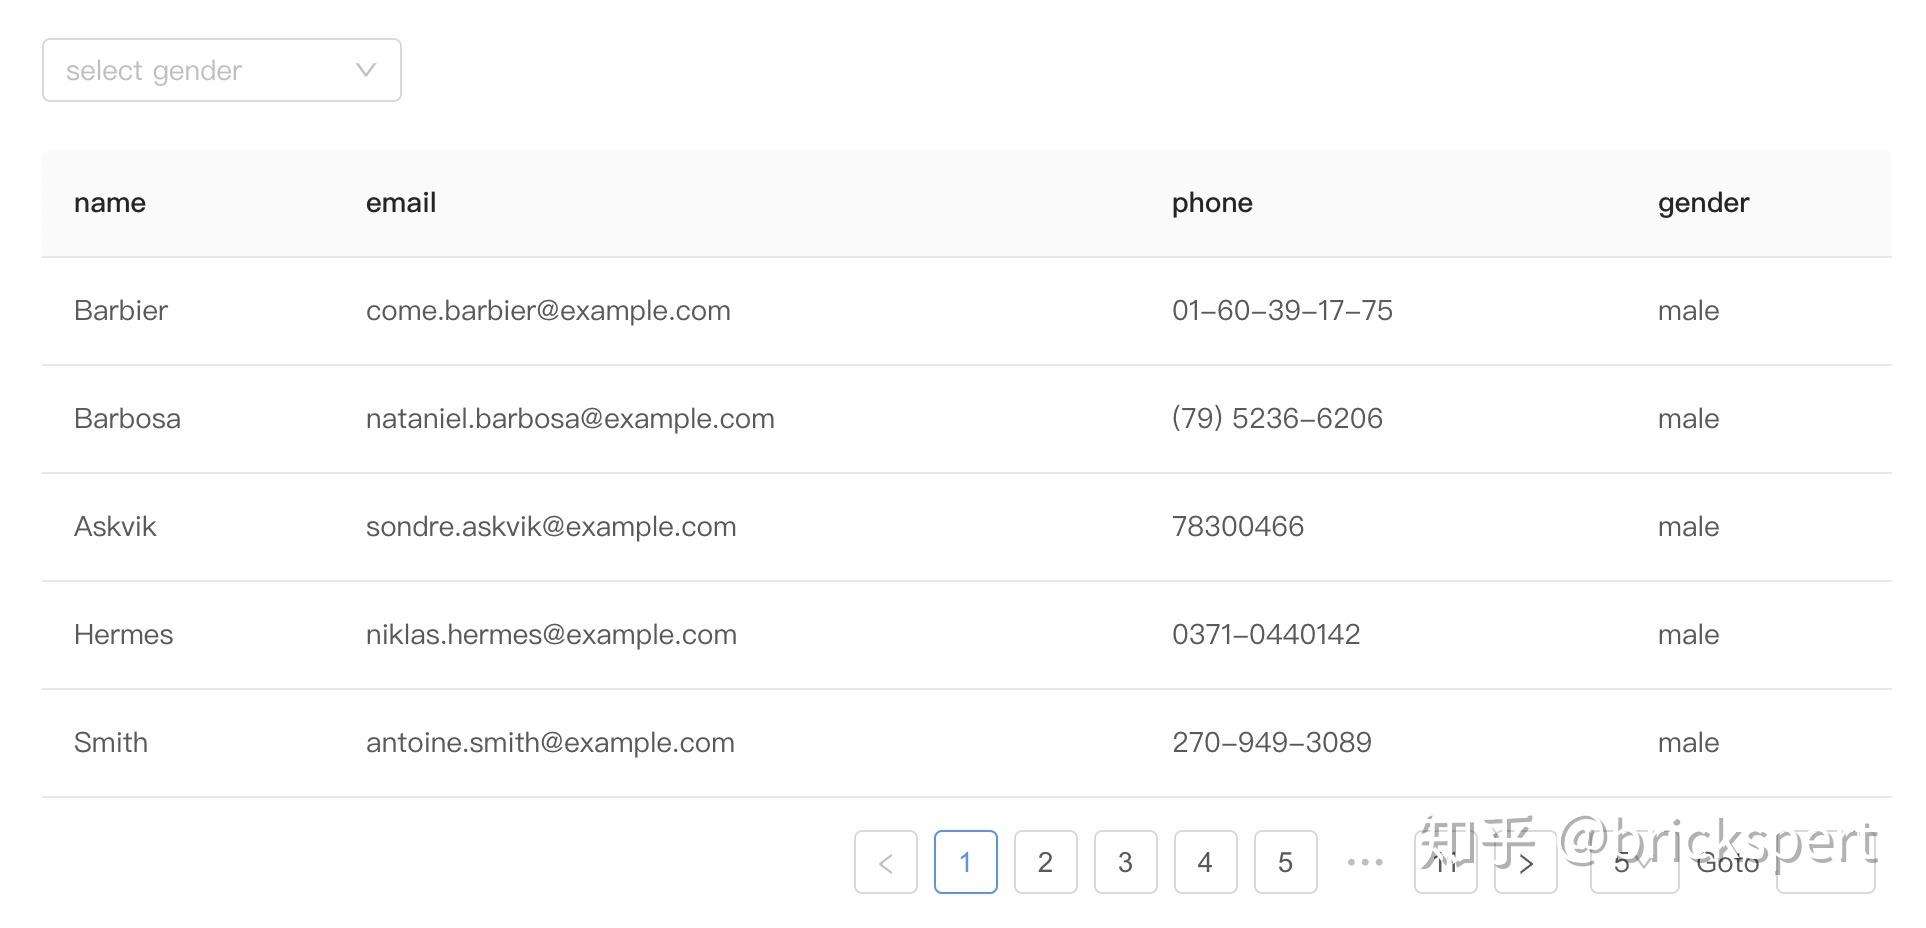Click the pagination ellipsis to jump forward
Viewport: 1926px width, 928px height.
(1365, 862)
